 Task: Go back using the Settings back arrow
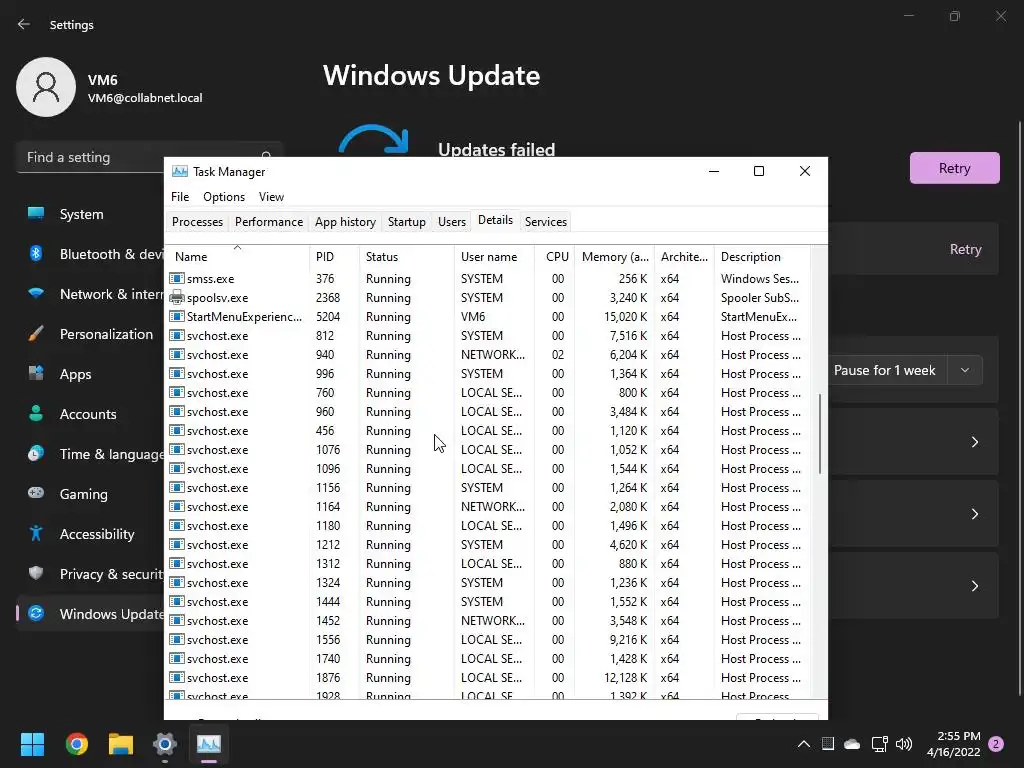point(24,24)
